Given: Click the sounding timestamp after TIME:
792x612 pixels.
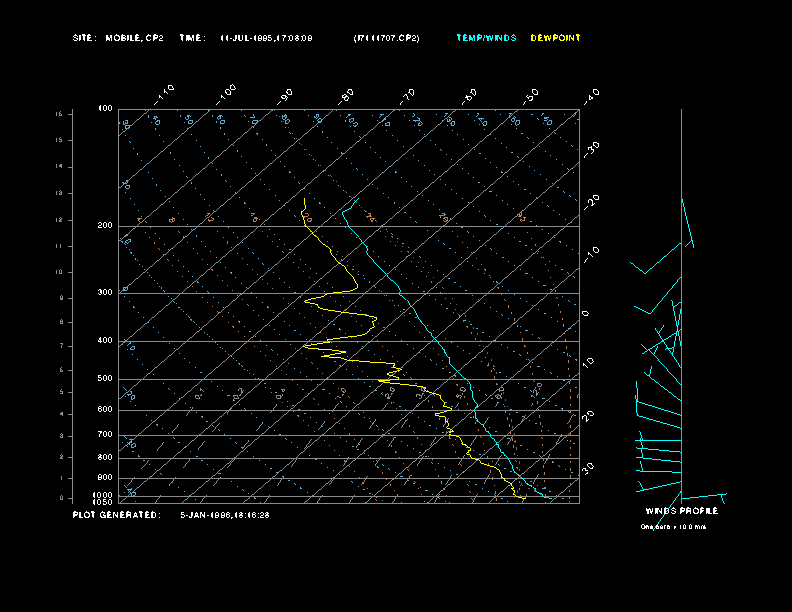Looking at the screenshot, I should click(266, 38).
